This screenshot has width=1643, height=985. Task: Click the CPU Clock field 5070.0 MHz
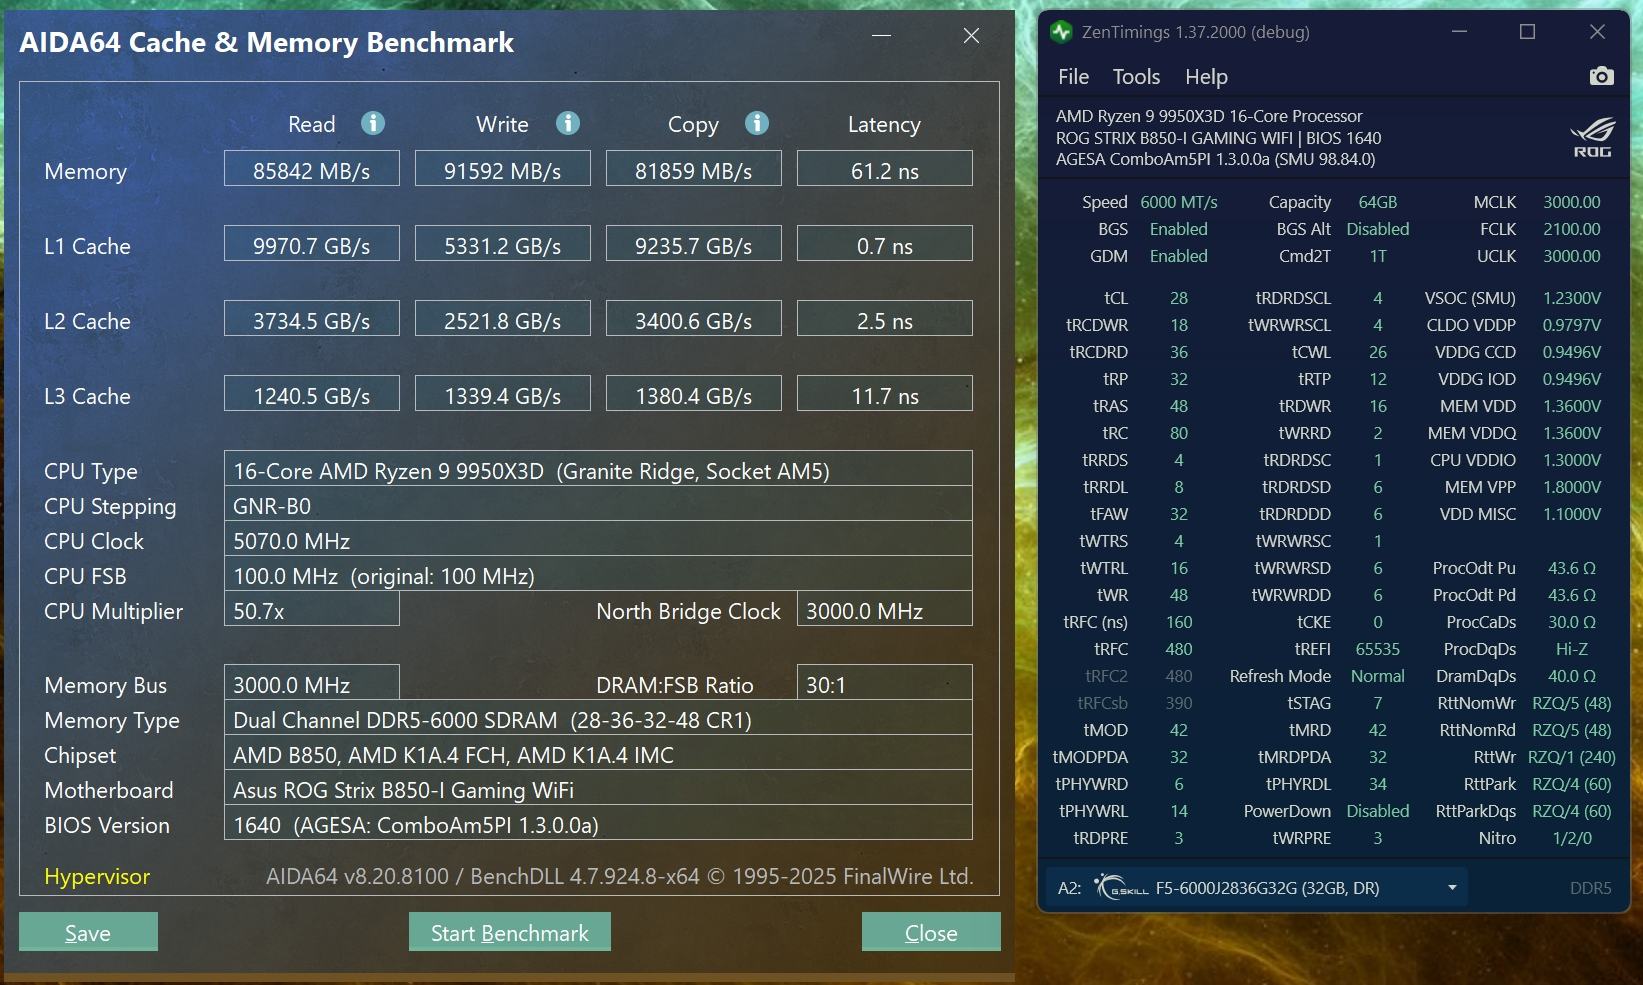coord(598,539)
